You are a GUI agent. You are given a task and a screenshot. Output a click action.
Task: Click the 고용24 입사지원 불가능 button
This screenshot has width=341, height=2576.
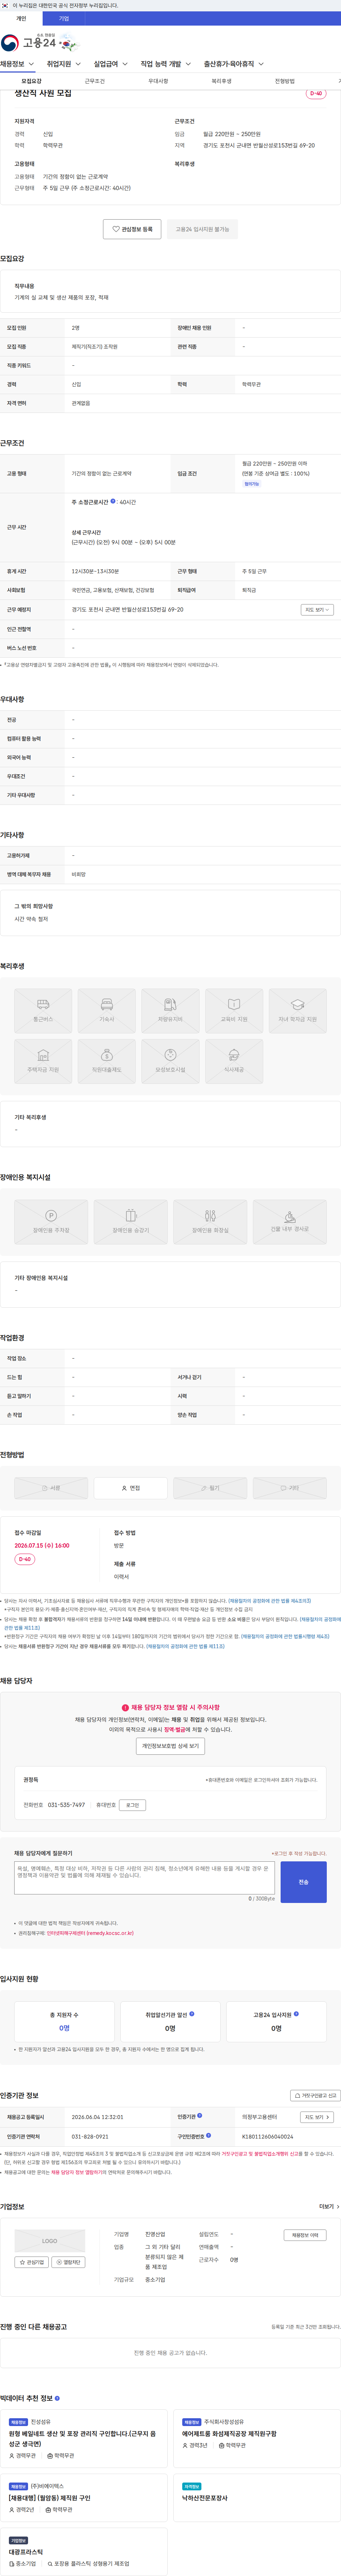202,229
